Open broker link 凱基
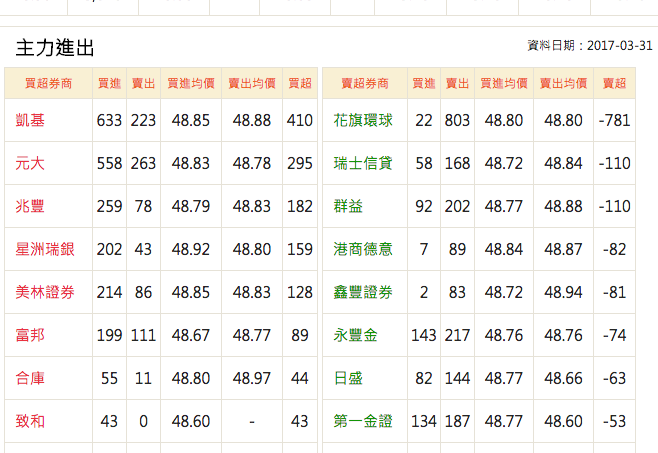Screen dimensions: 658x453 pos(30,120)
